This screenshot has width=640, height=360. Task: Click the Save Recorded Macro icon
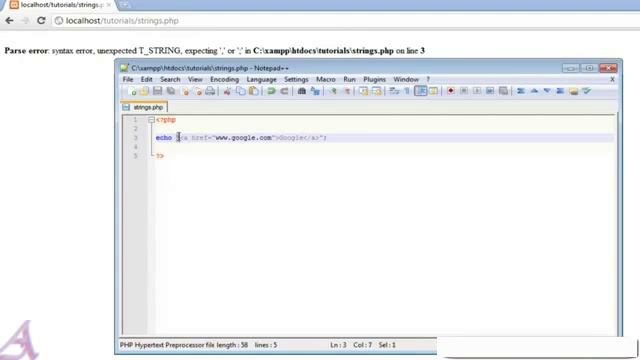[x=503, y=91]
